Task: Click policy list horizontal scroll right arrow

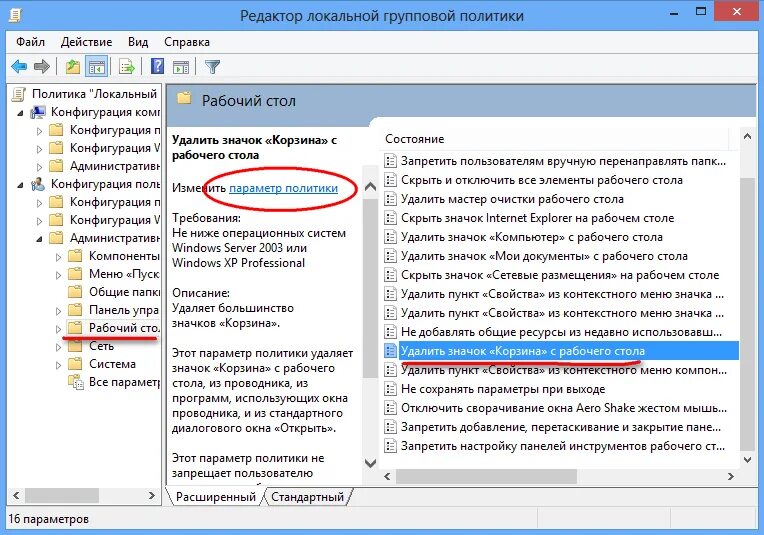Action: 730,477
